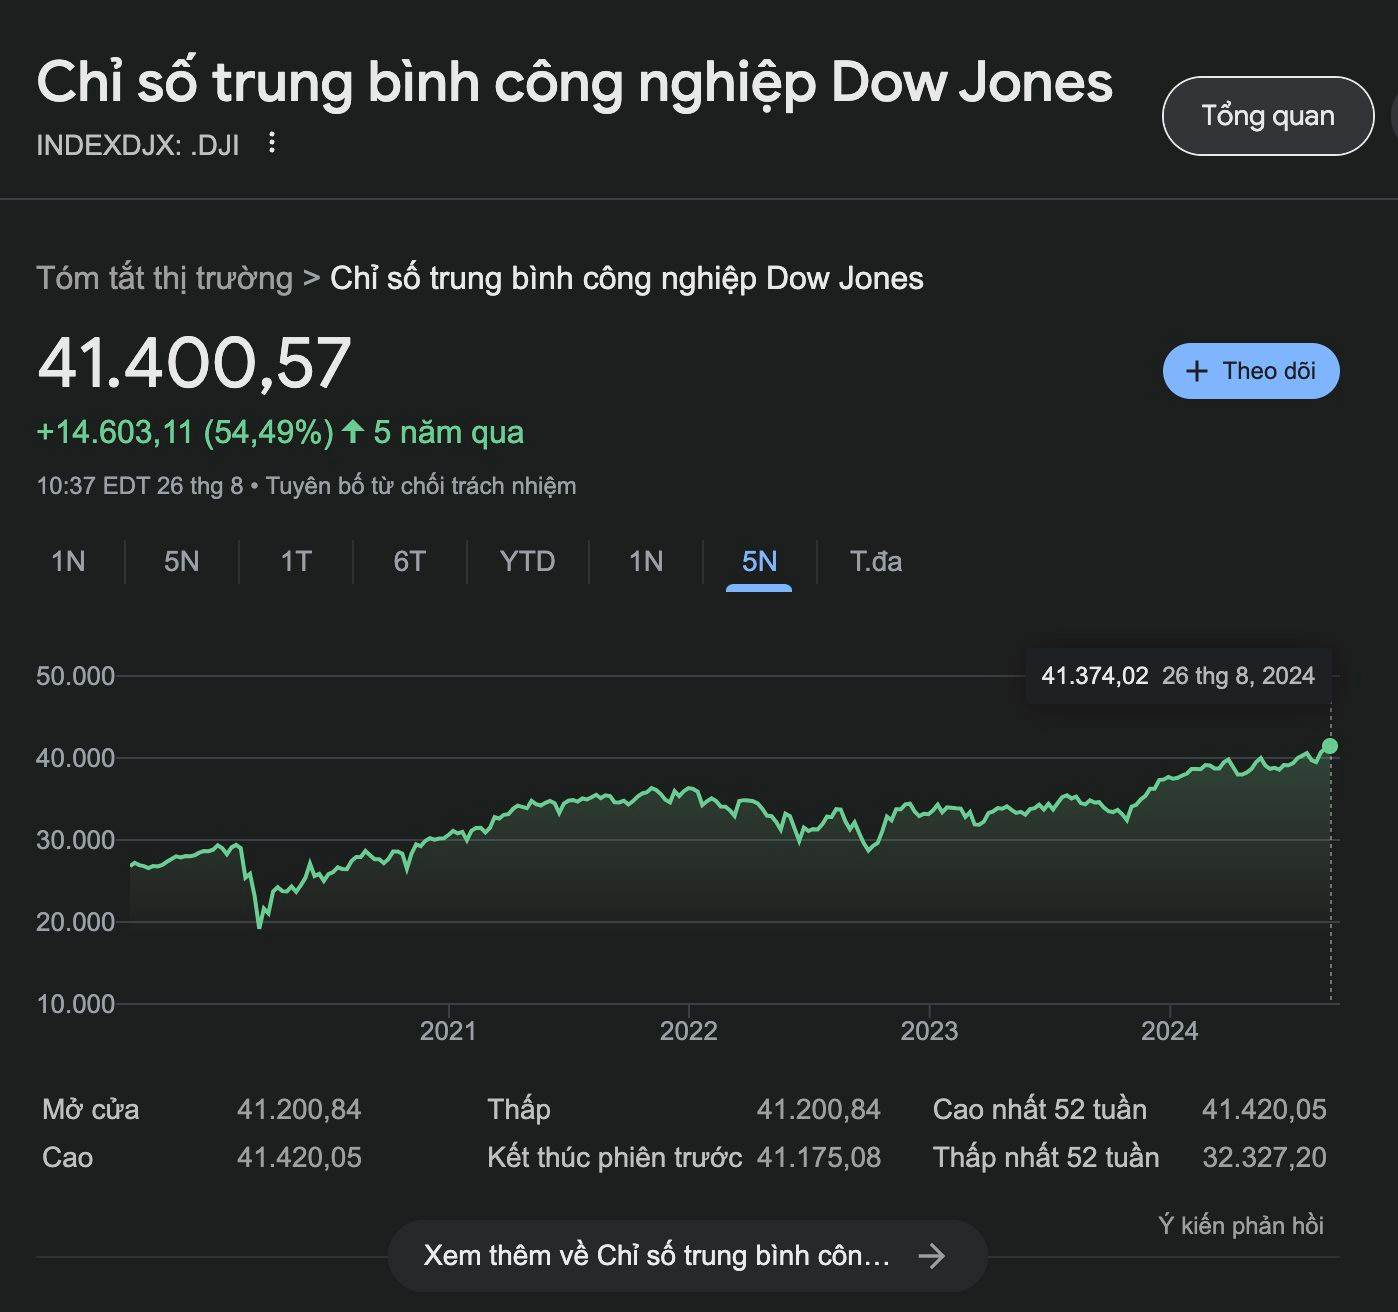
Task: Click the plus icon in Theo dõi button
Action: click(1196, 371)
